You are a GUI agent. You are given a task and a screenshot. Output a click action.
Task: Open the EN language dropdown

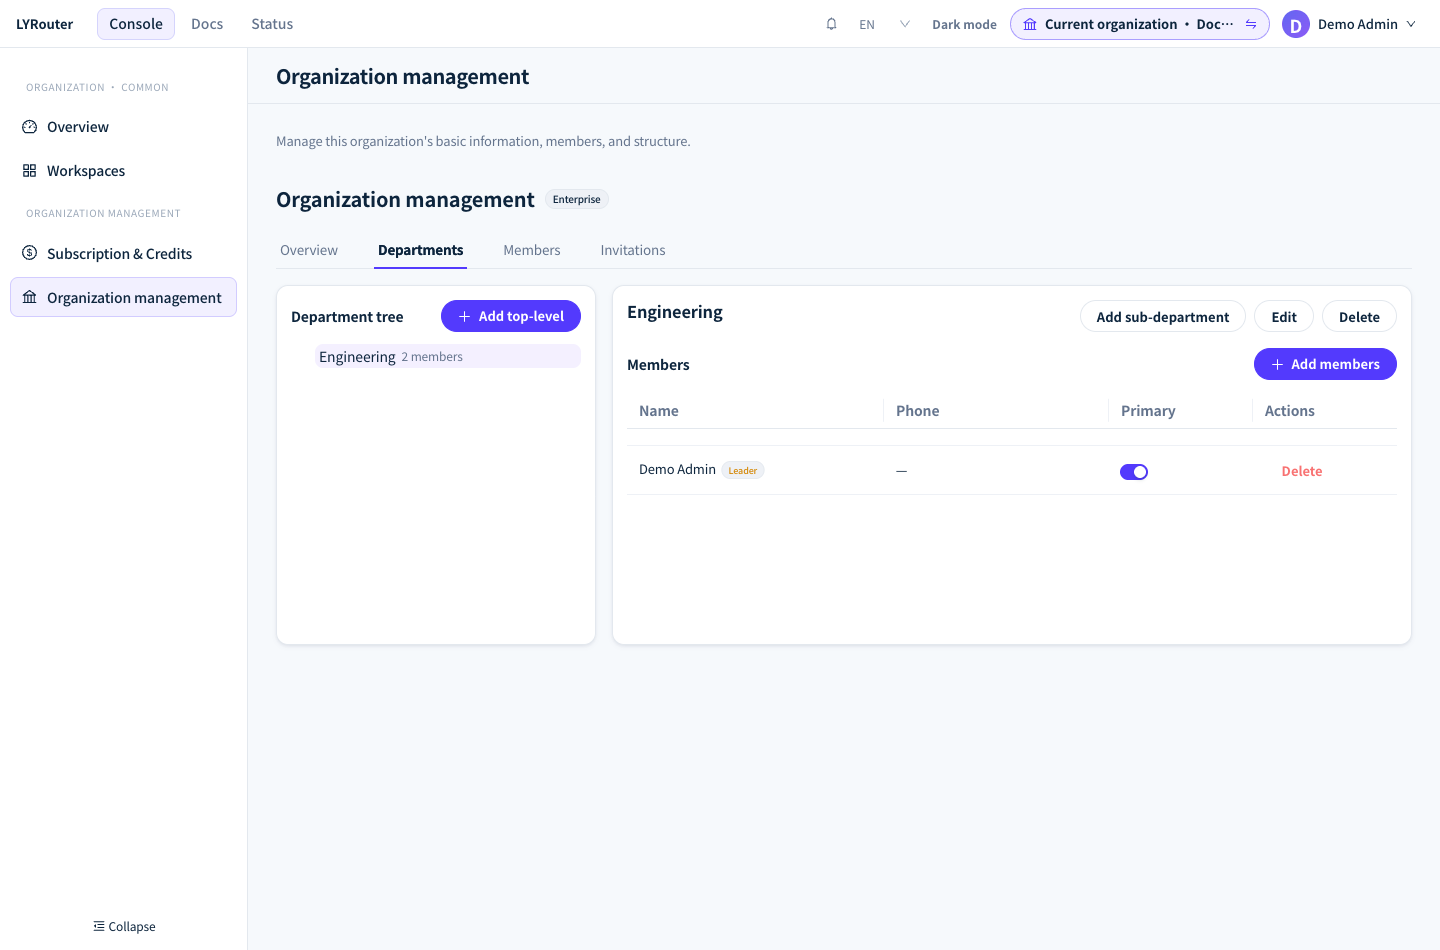(885, 24)
